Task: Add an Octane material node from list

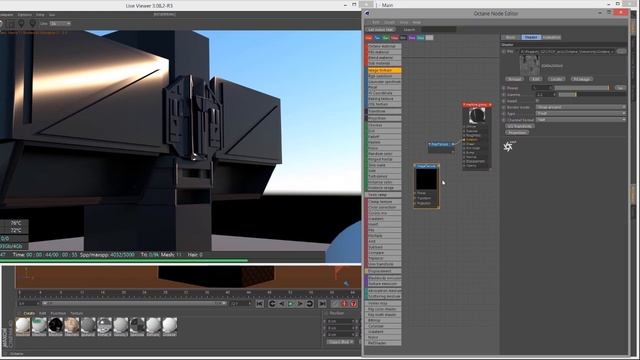Action: [x=384, y=47]
